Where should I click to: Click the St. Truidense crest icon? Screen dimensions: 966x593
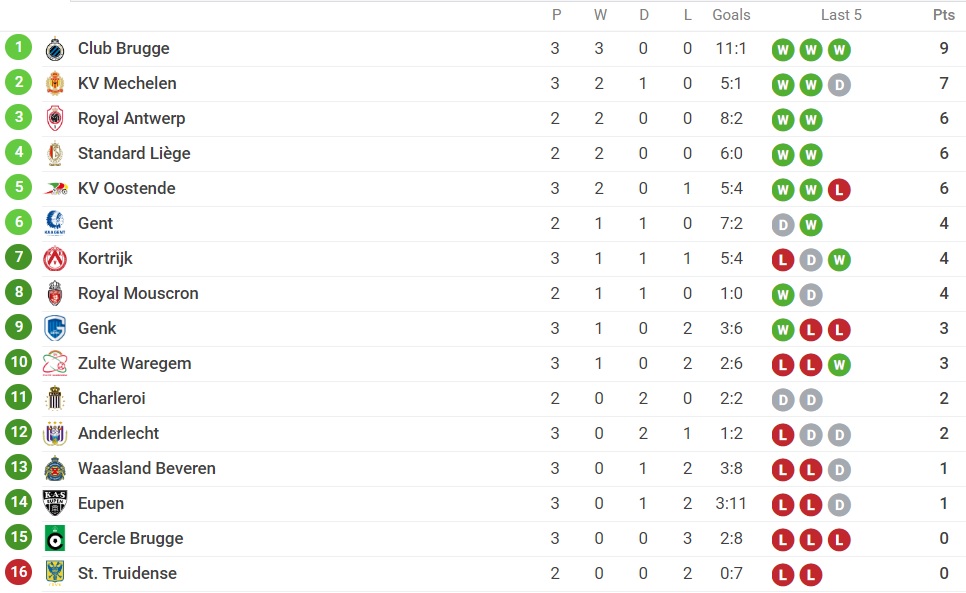click(x=55, y=573)
